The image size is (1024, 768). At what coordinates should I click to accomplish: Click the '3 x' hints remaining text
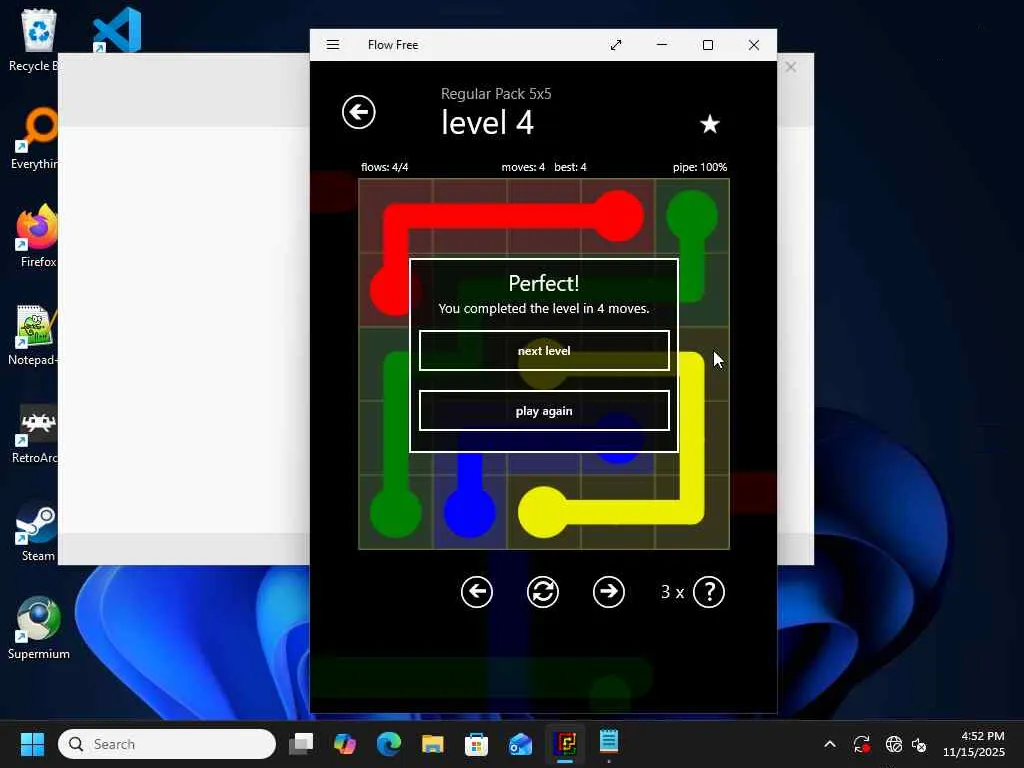pos(672,592)
